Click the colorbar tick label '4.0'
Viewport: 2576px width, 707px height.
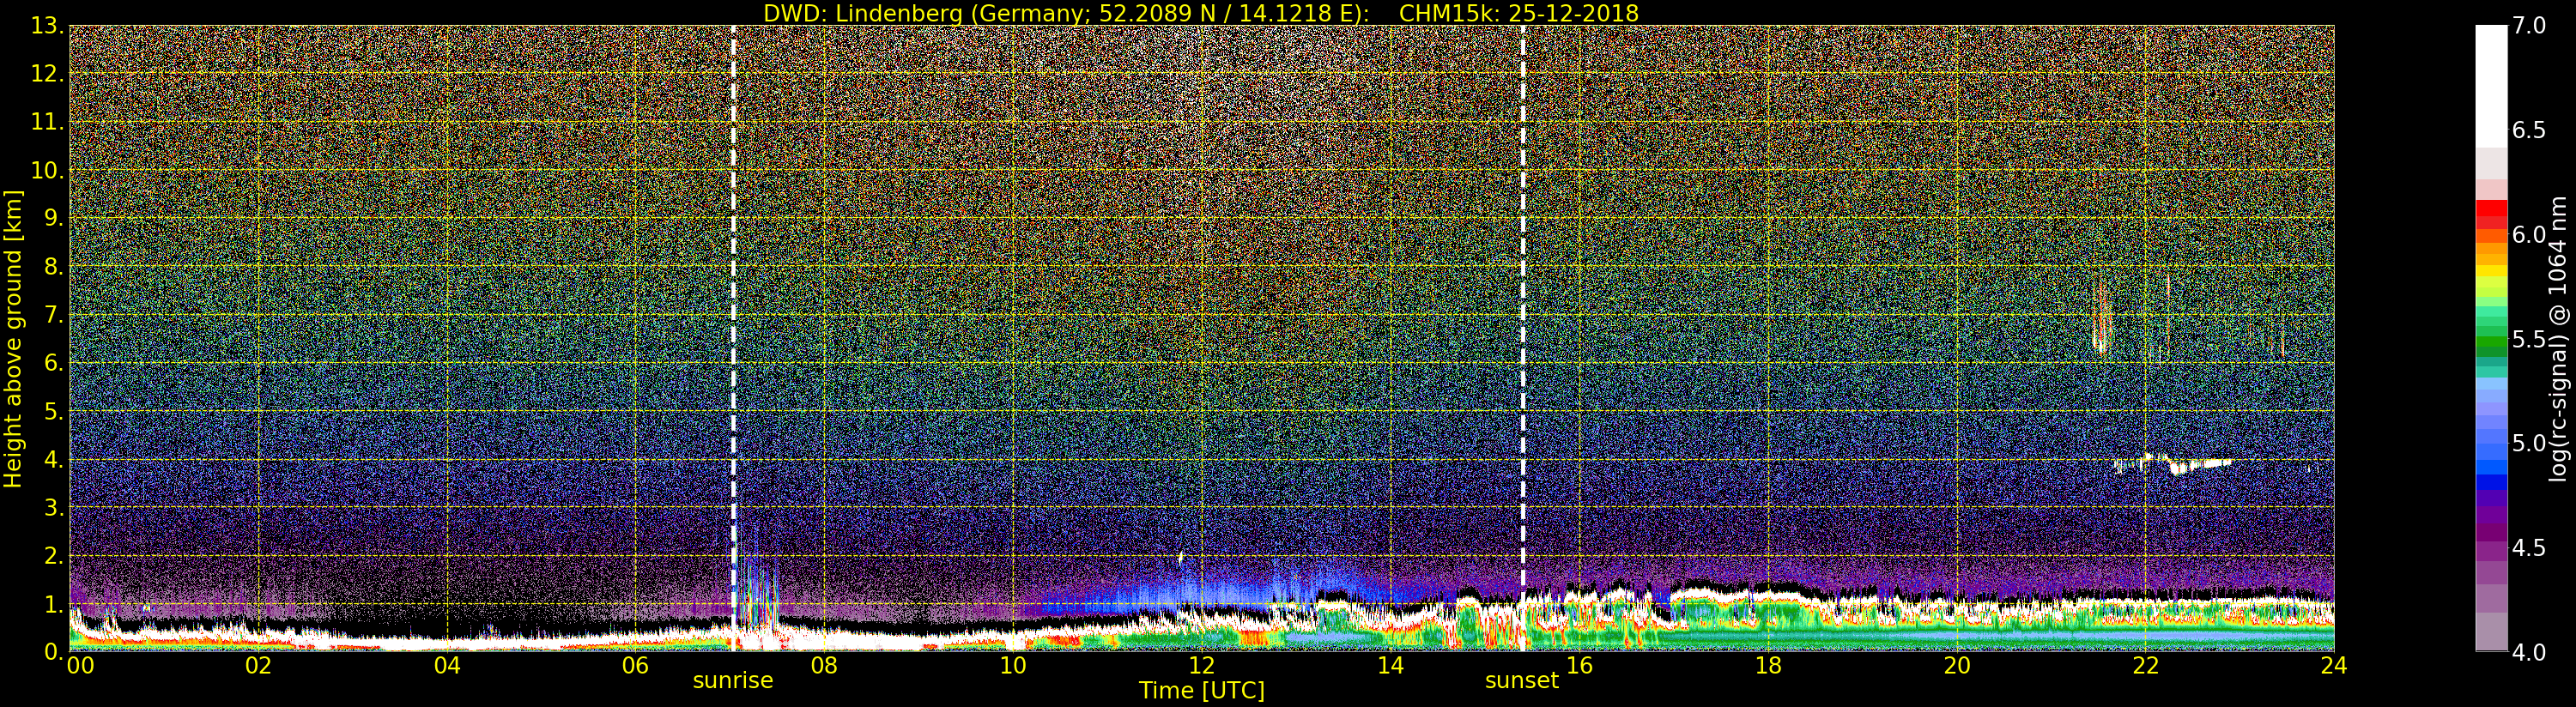[2528, 652]
